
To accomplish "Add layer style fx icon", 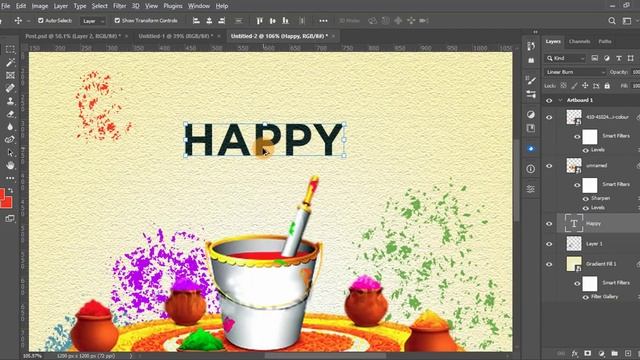I will [x=575, y=353].
